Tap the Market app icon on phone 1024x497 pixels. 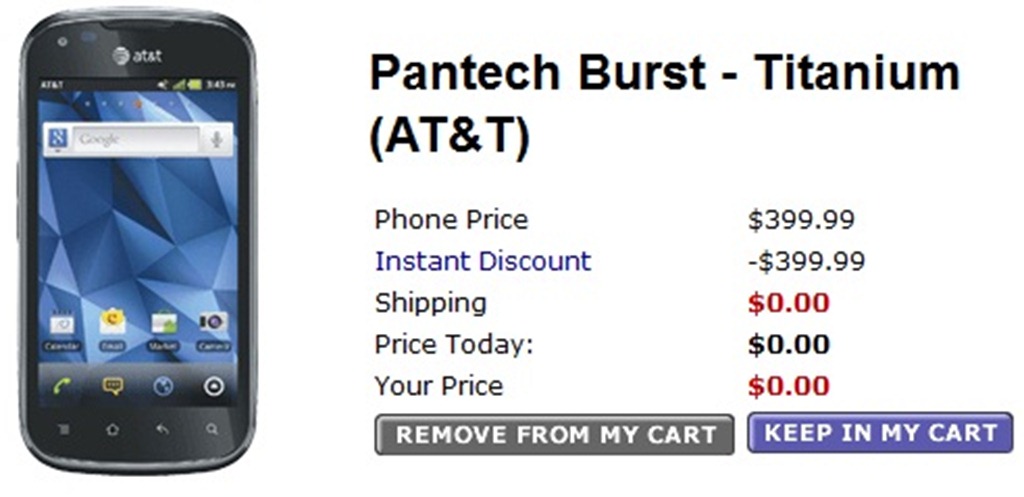click(x=163, y=325)
